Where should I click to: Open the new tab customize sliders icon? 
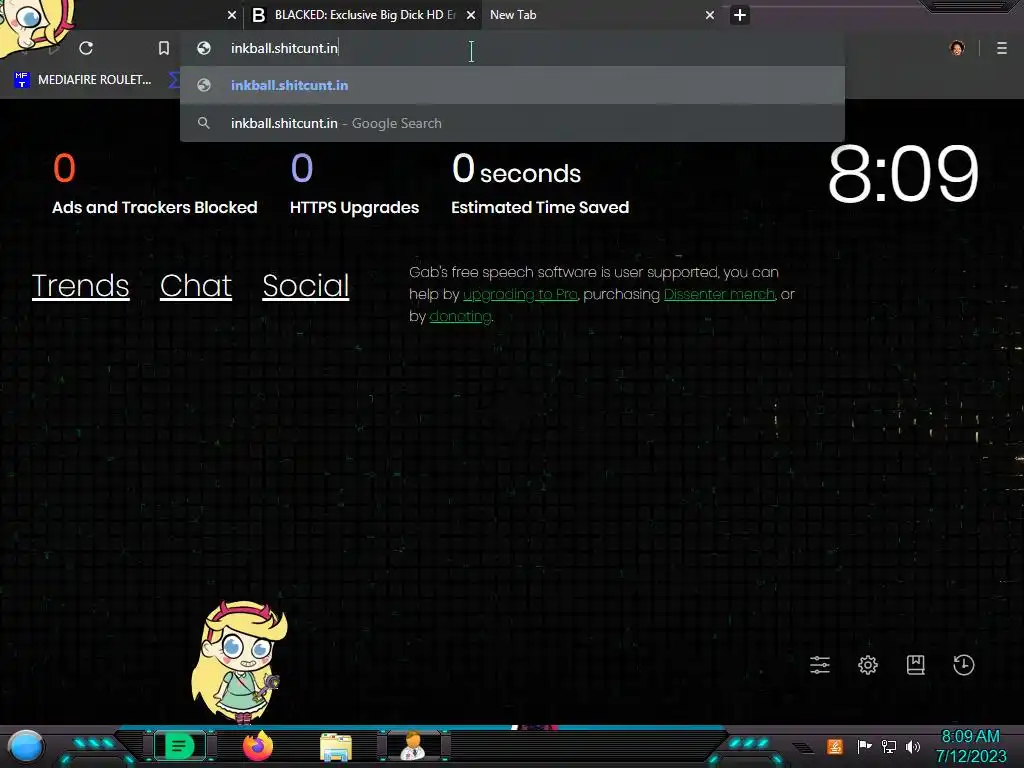[820, 665]
